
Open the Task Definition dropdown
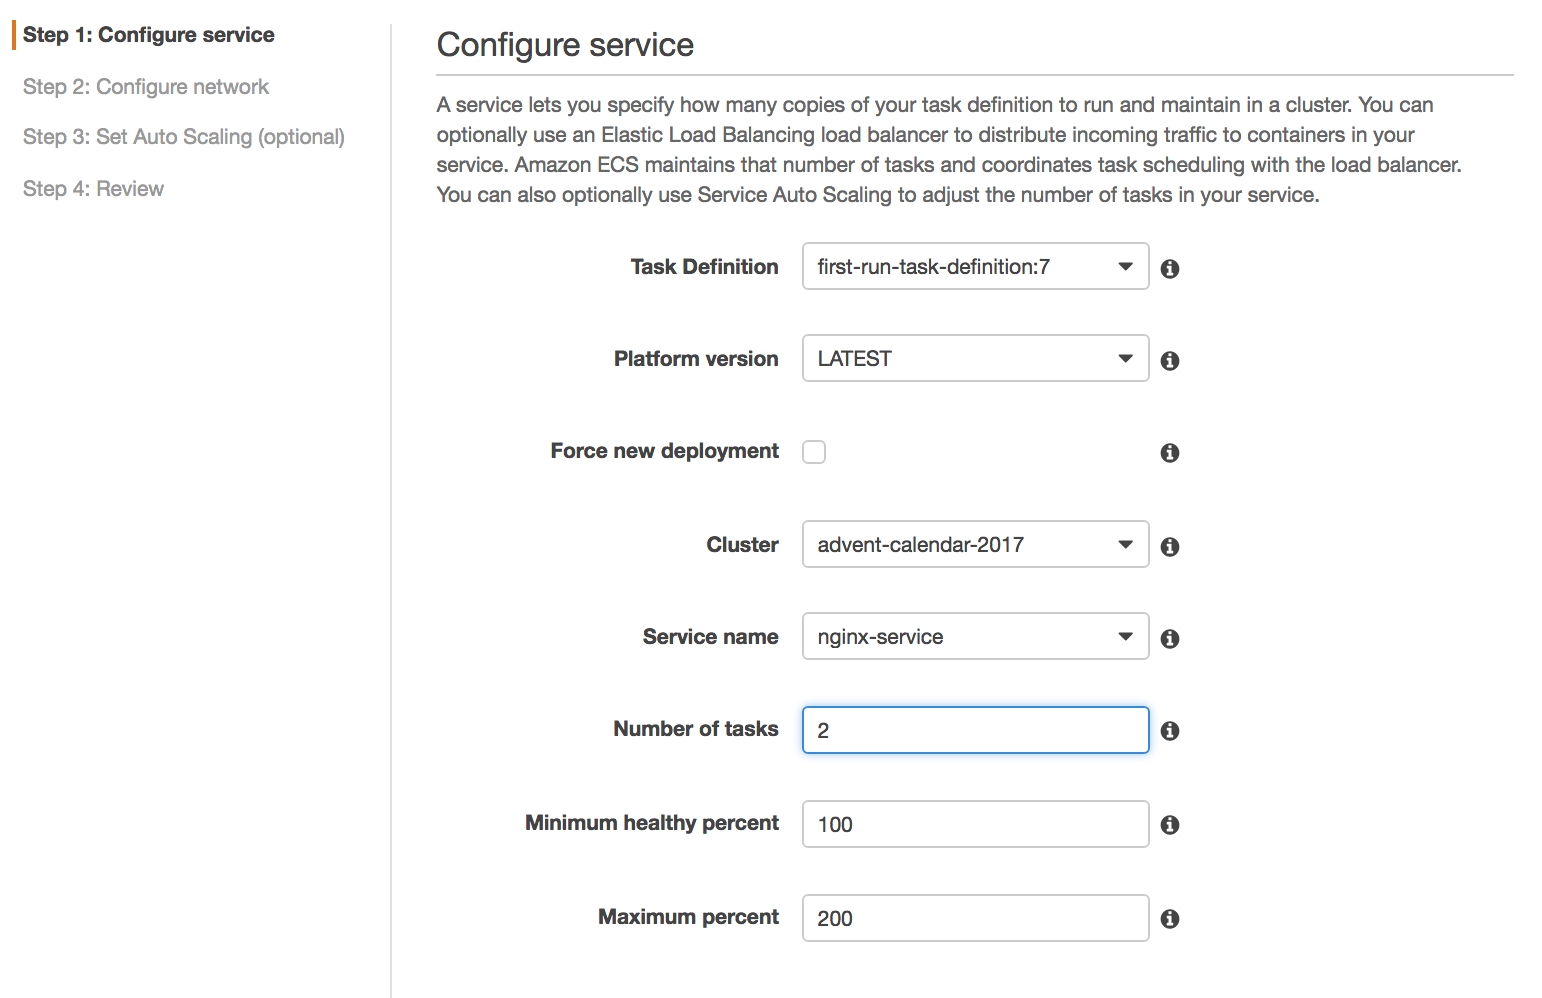click(975, 267)
